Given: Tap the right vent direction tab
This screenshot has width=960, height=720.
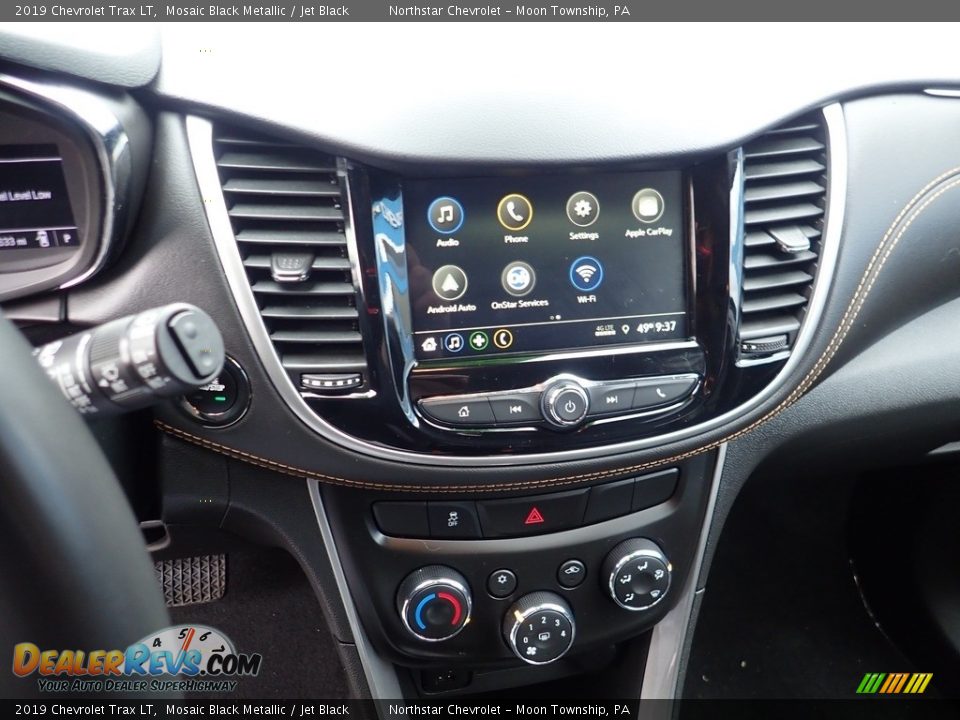Looking at the screenshot, I should [789, 239].
